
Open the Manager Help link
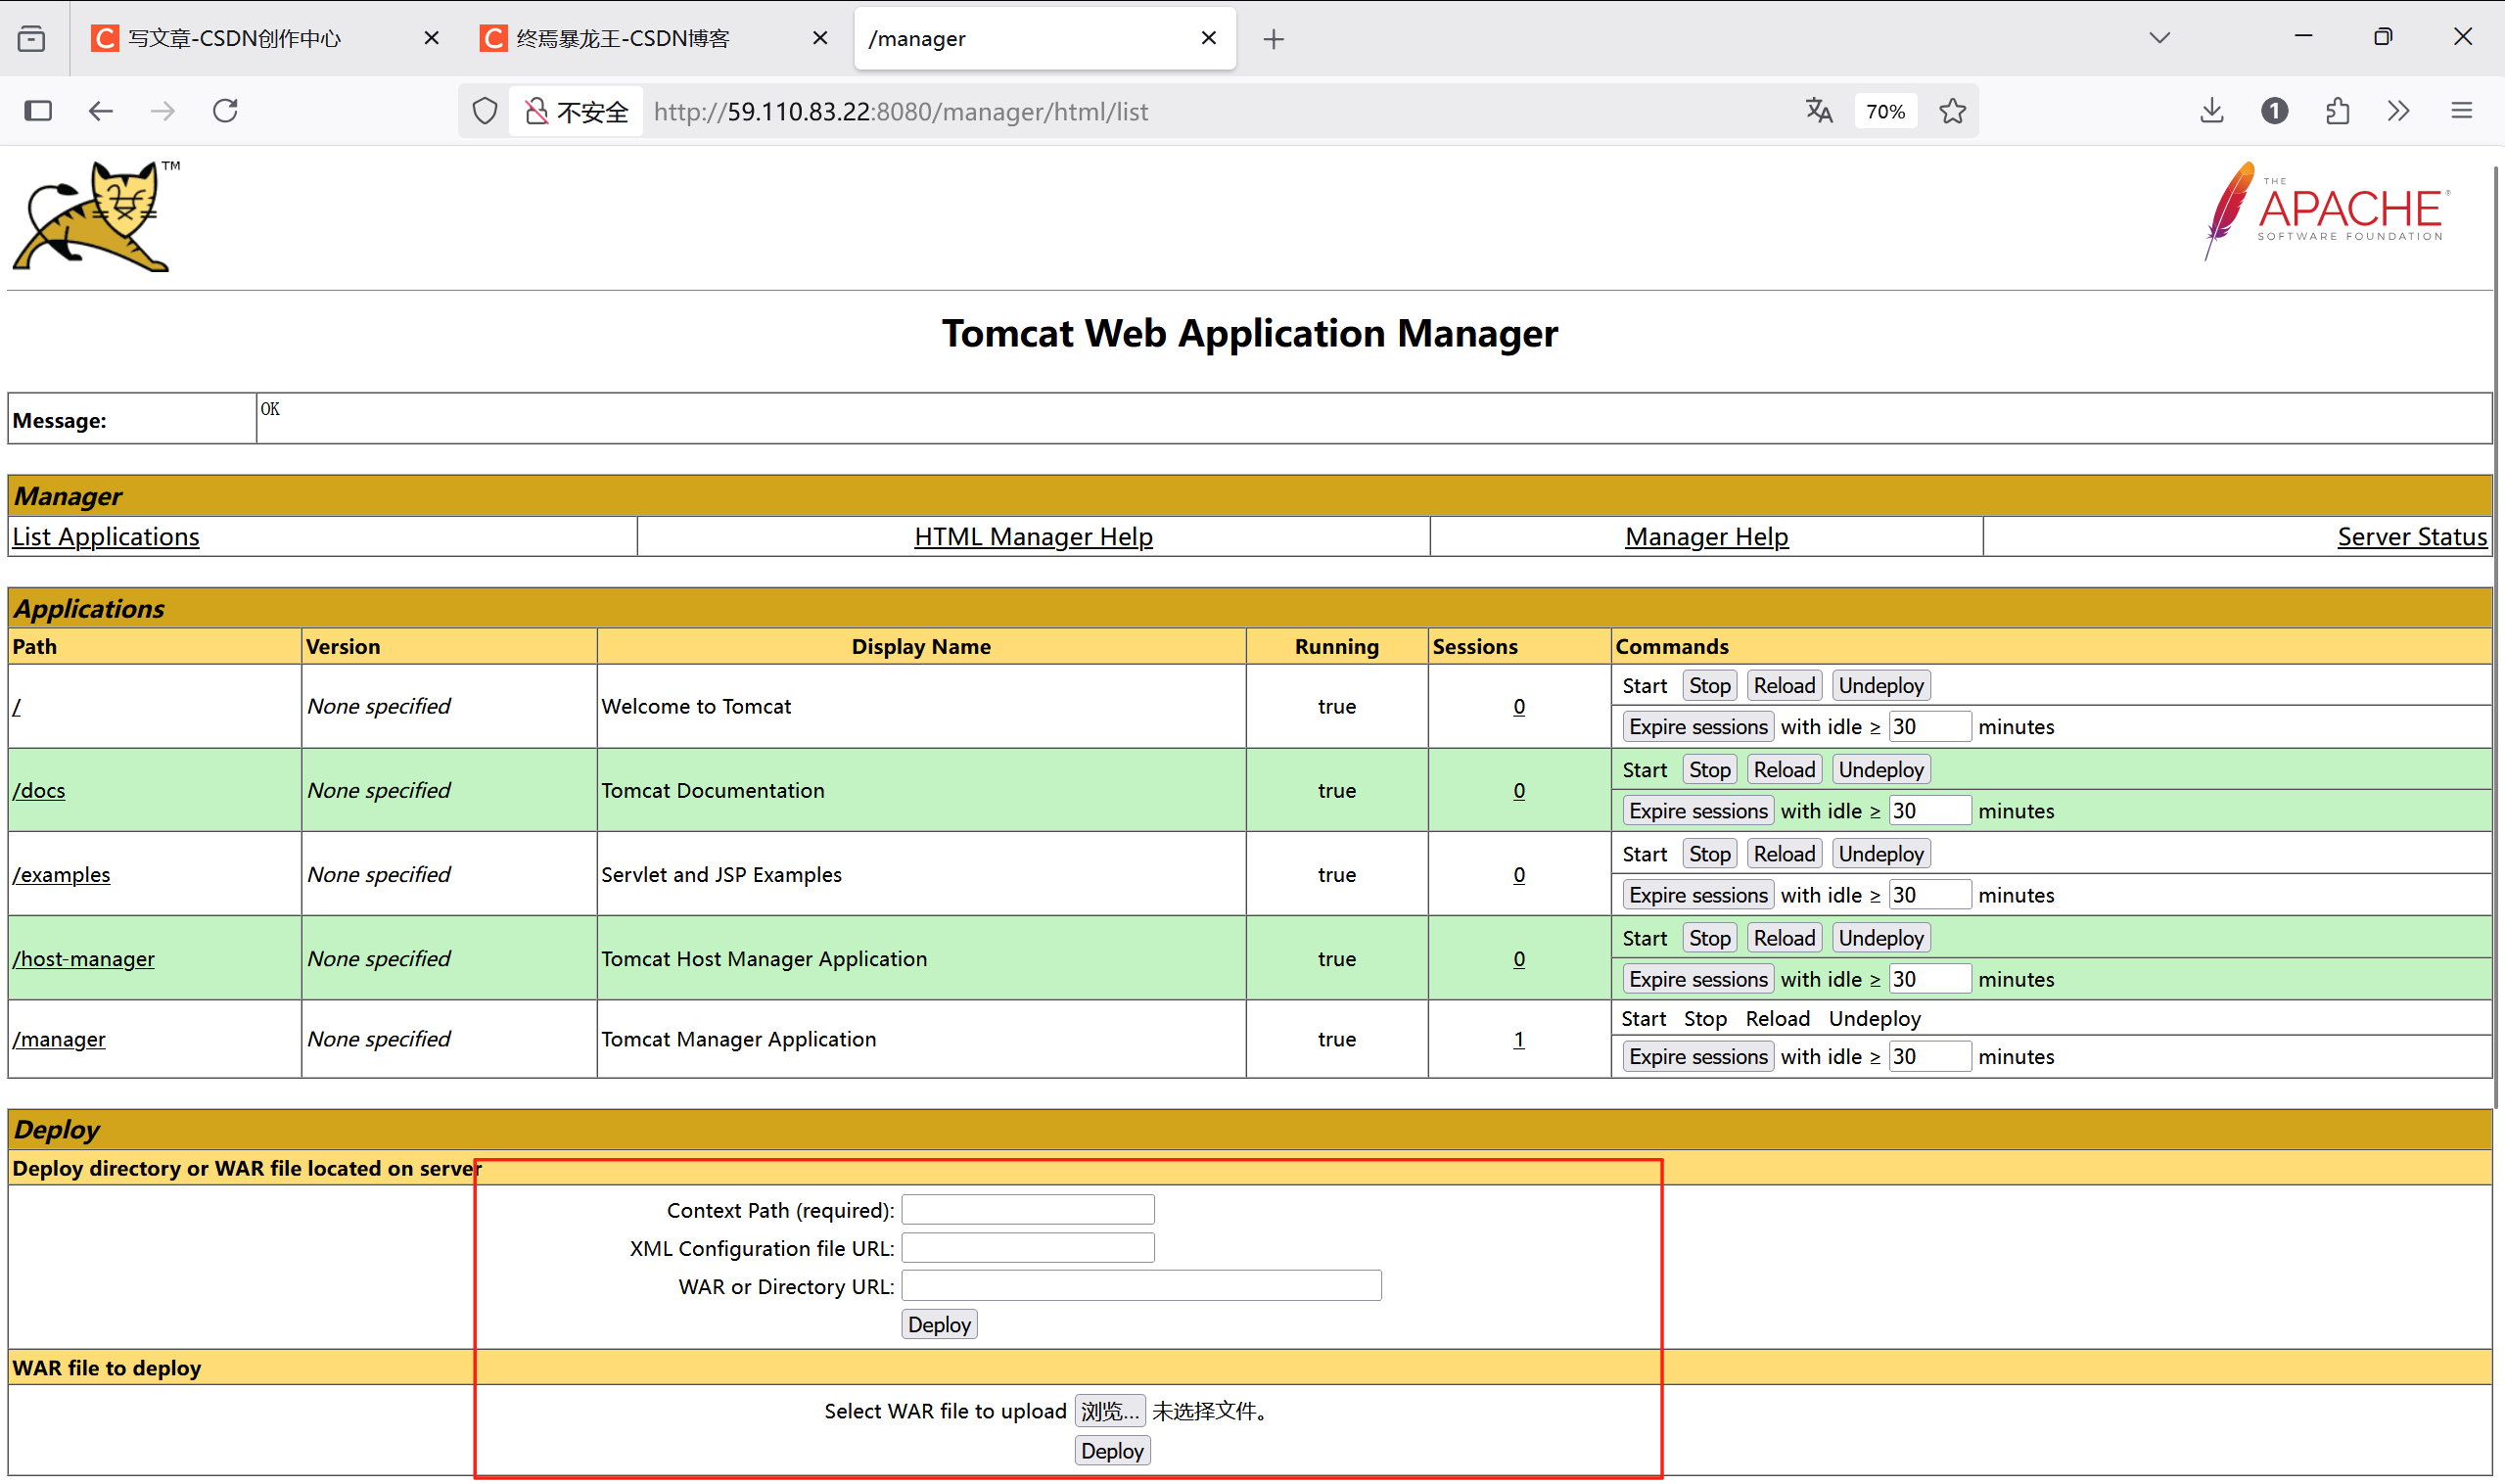pyautogui.click(x=1706, y=537)
